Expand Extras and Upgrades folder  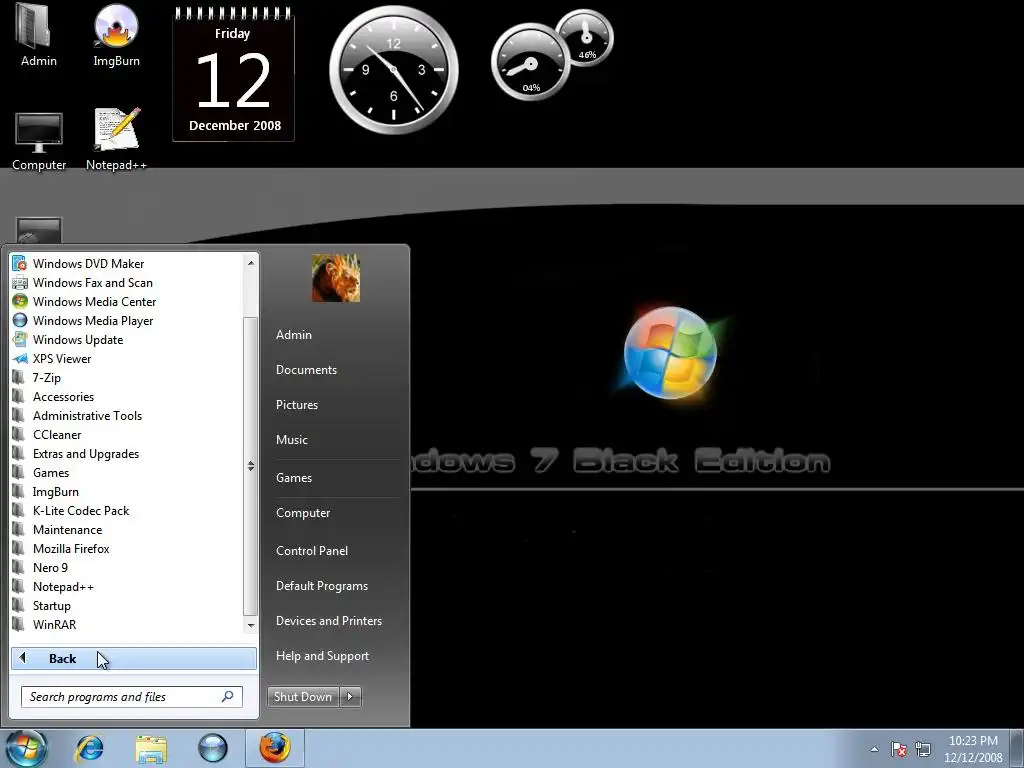coord(76,453)
